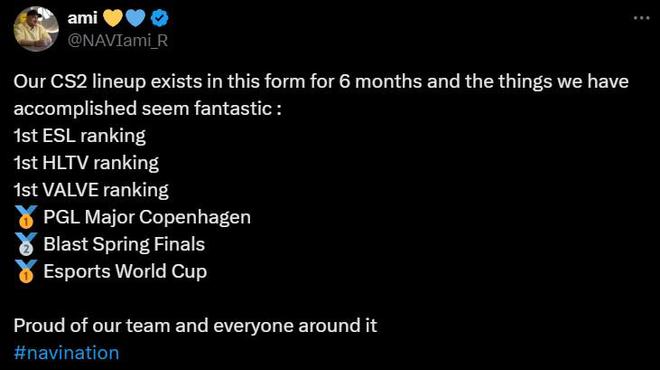Open the @NAVIami_R profile handle

click(x=118, y=40)
